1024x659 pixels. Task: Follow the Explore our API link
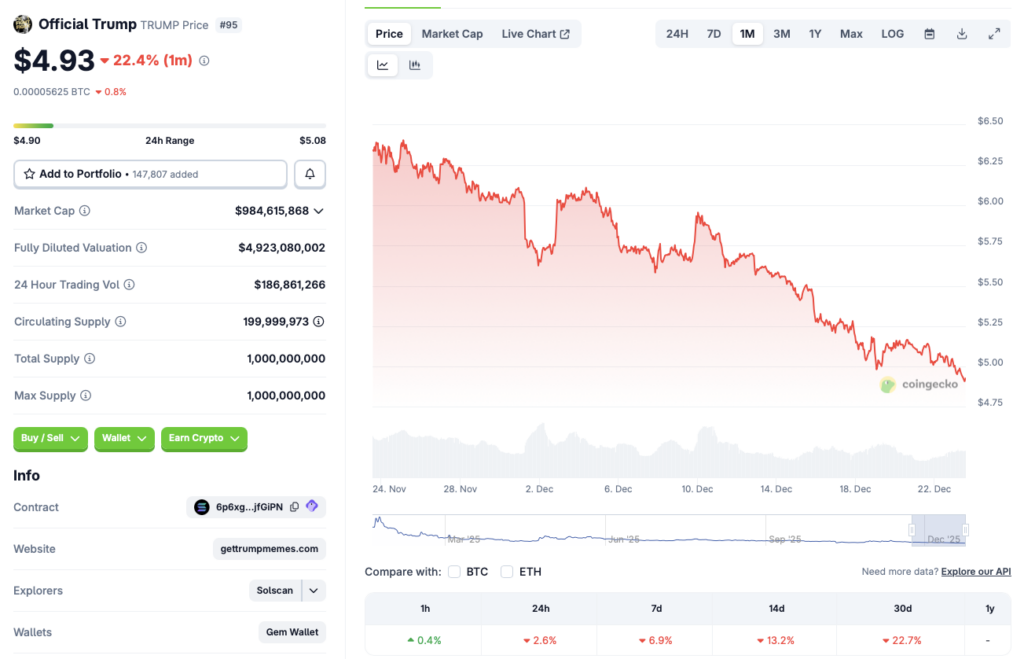click(975, 571)
